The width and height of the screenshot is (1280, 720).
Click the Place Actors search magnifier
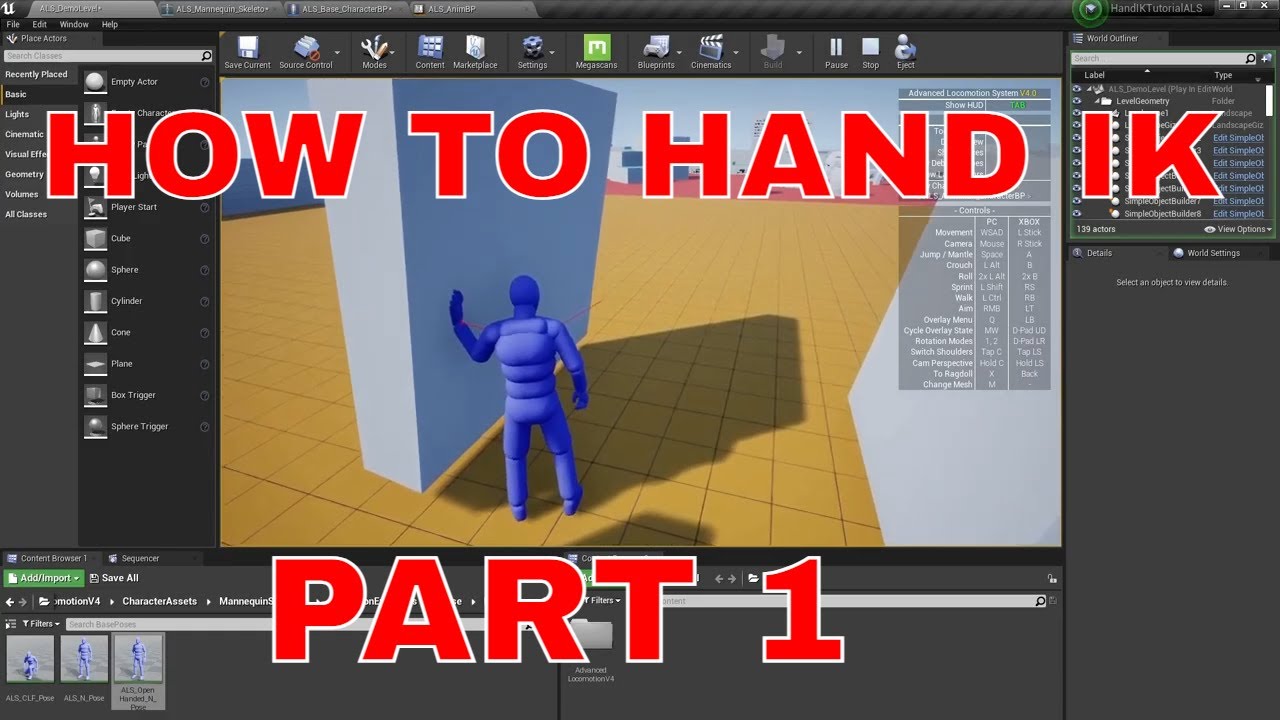(207, 56)
